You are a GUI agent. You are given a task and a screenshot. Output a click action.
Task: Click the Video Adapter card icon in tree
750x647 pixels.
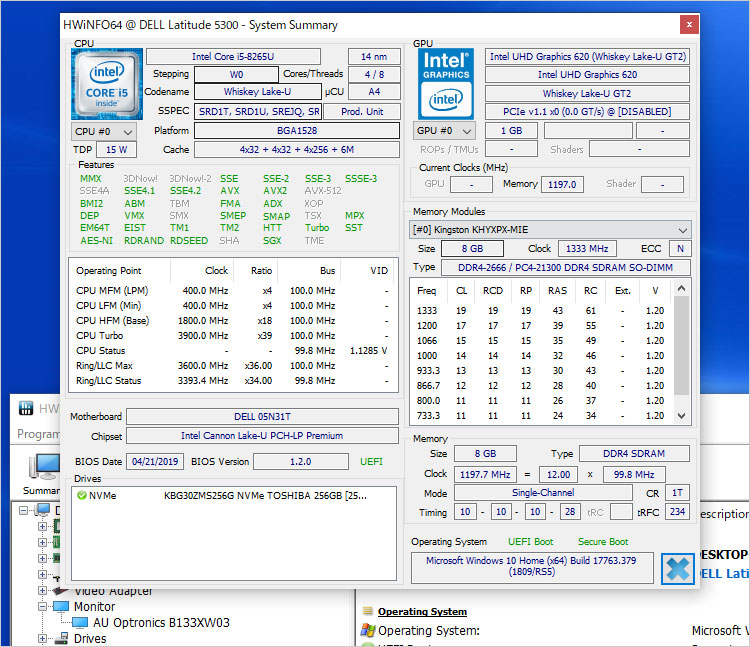(61, 591)
